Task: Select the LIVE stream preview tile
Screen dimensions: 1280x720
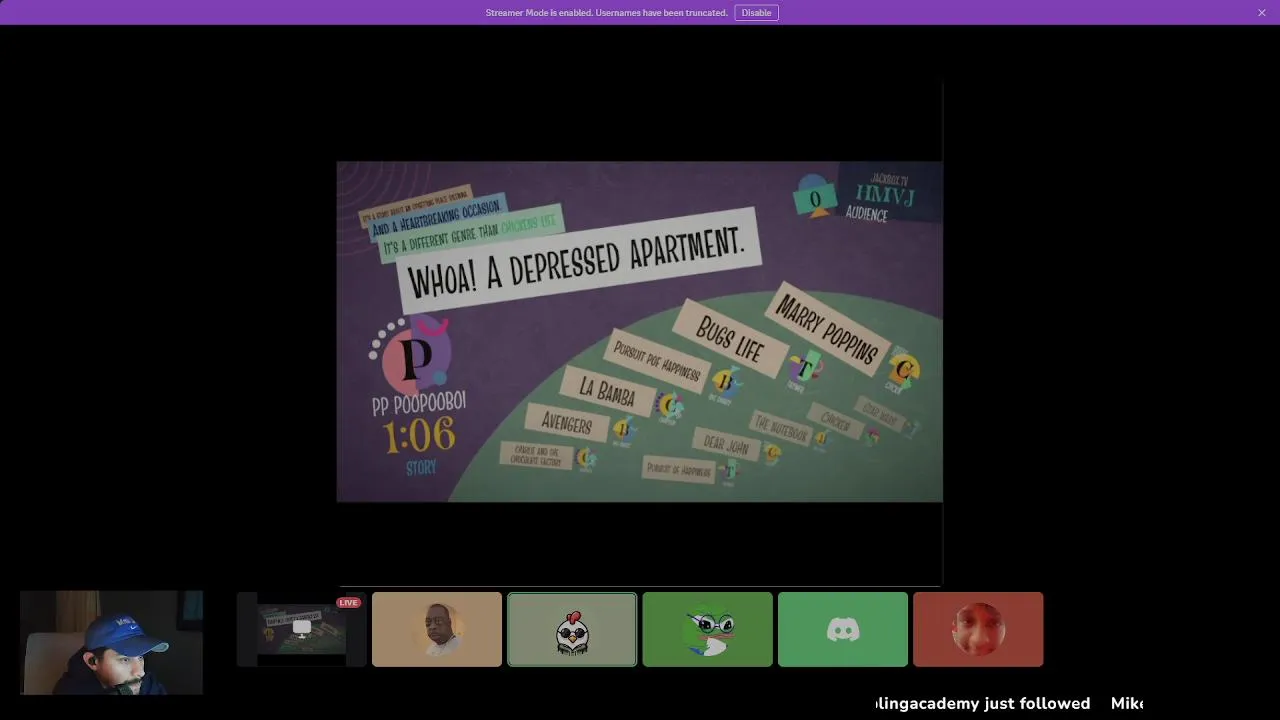Action: point(302,629)
